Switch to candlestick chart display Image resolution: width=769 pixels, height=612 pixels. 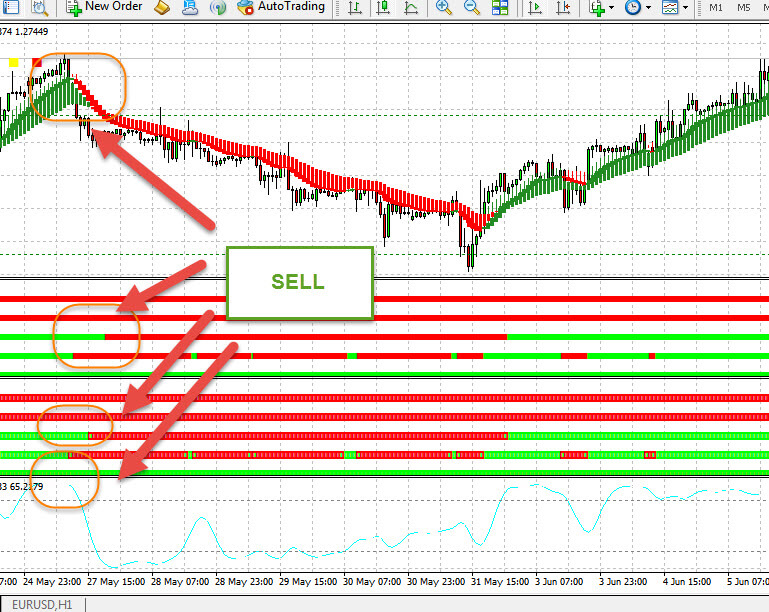(x=381, y=8)
